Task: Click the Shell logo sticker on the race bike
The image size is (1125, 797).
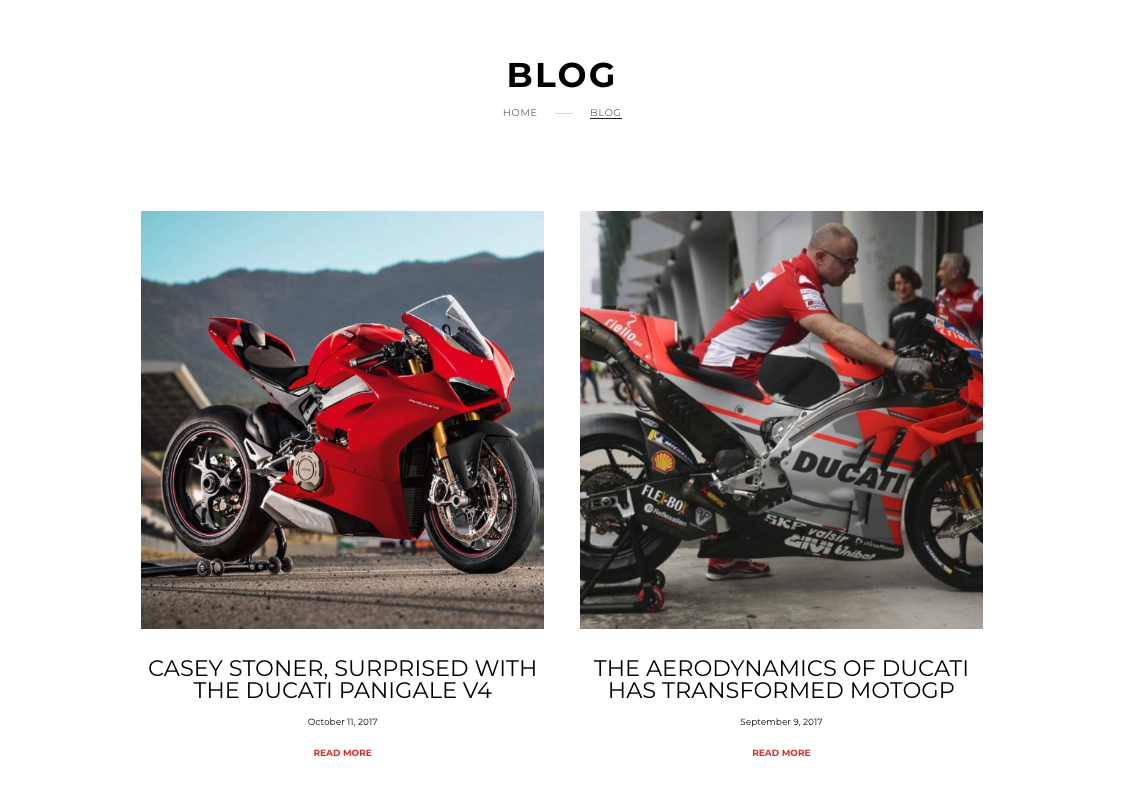Action: coord(662,461)
